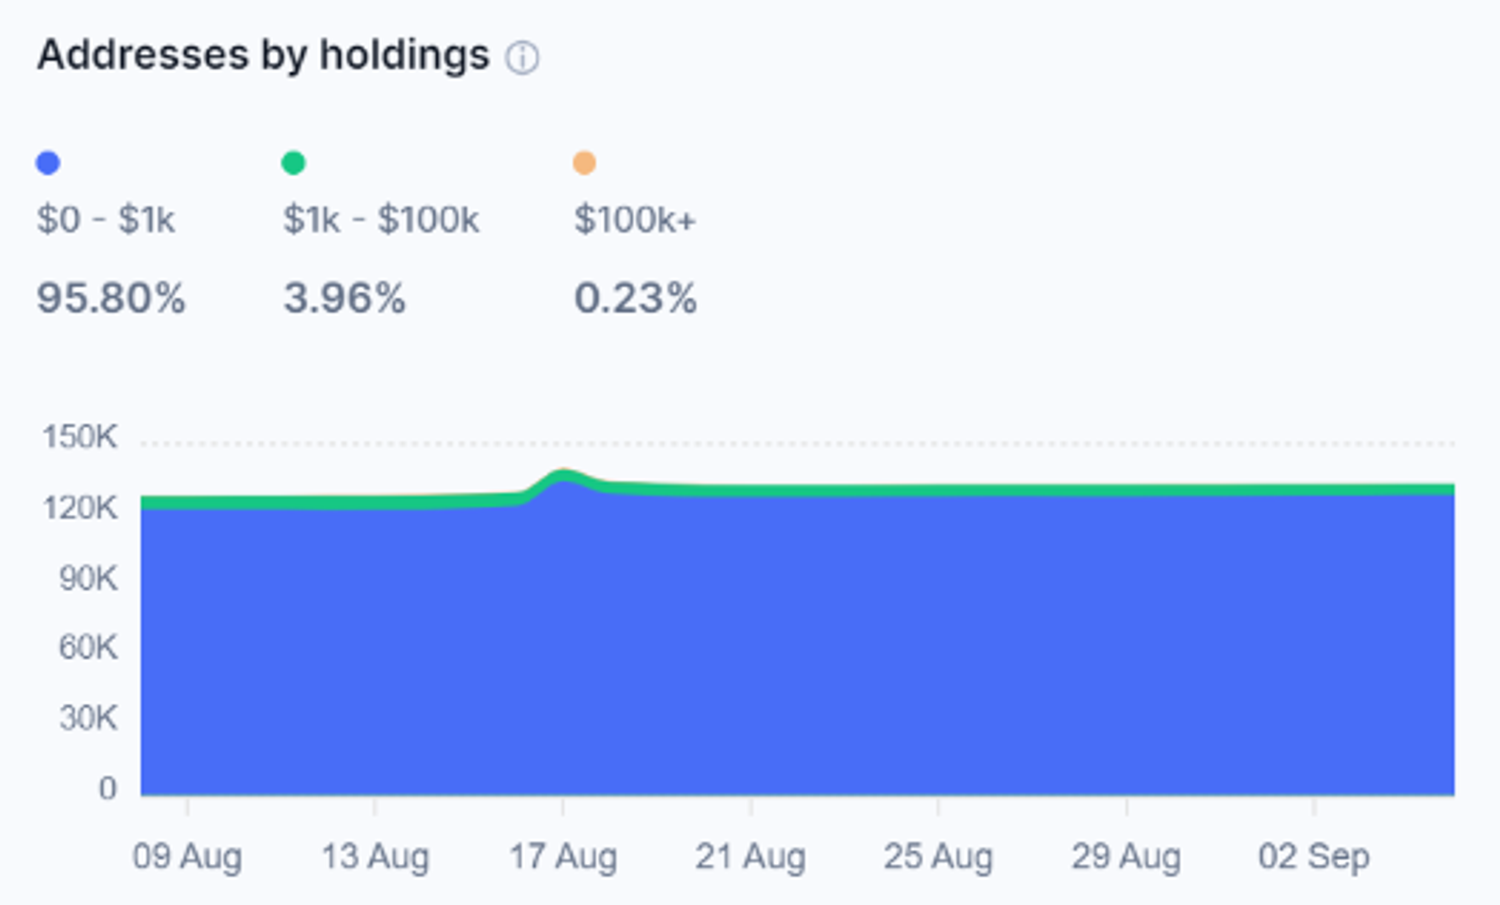
Task: Toggle the $0 - $1k legend label
Action: click(x=106, y=219)
